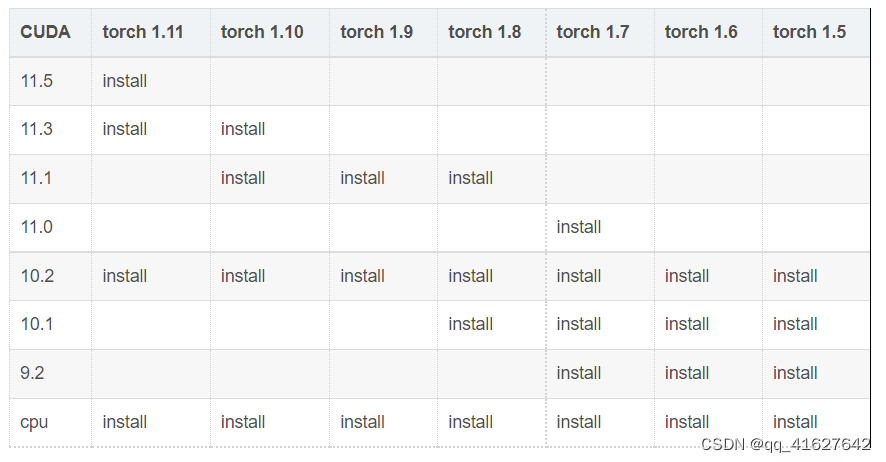Open install for cpu torch 1.10
This screenshot has width=886, height=462.
(x=243, y=422)
